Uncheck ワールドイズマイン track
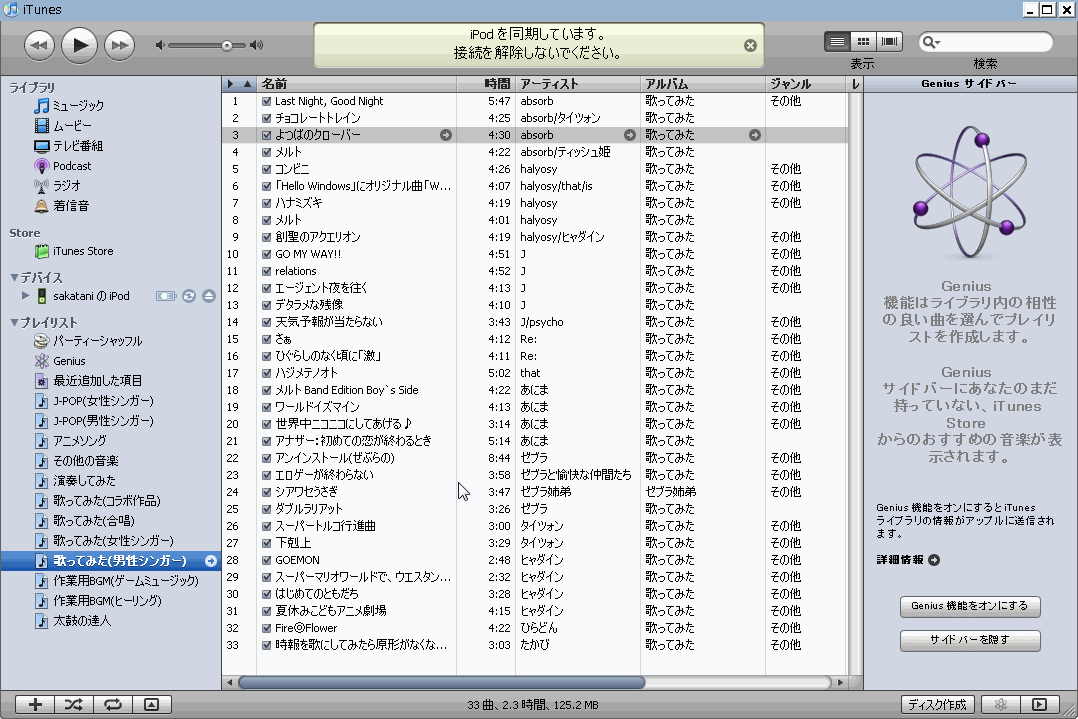Image resolution: width=1078 pixels, height=719 pixels. click(x=266, y=407)
